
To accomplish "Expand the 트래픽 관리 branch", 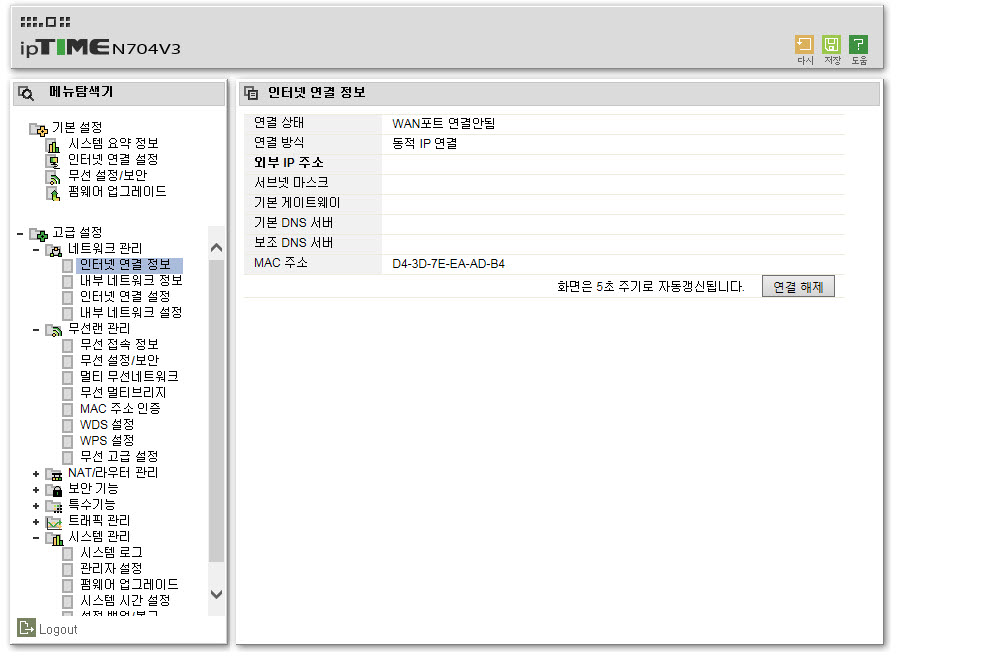I will [36, 522].
